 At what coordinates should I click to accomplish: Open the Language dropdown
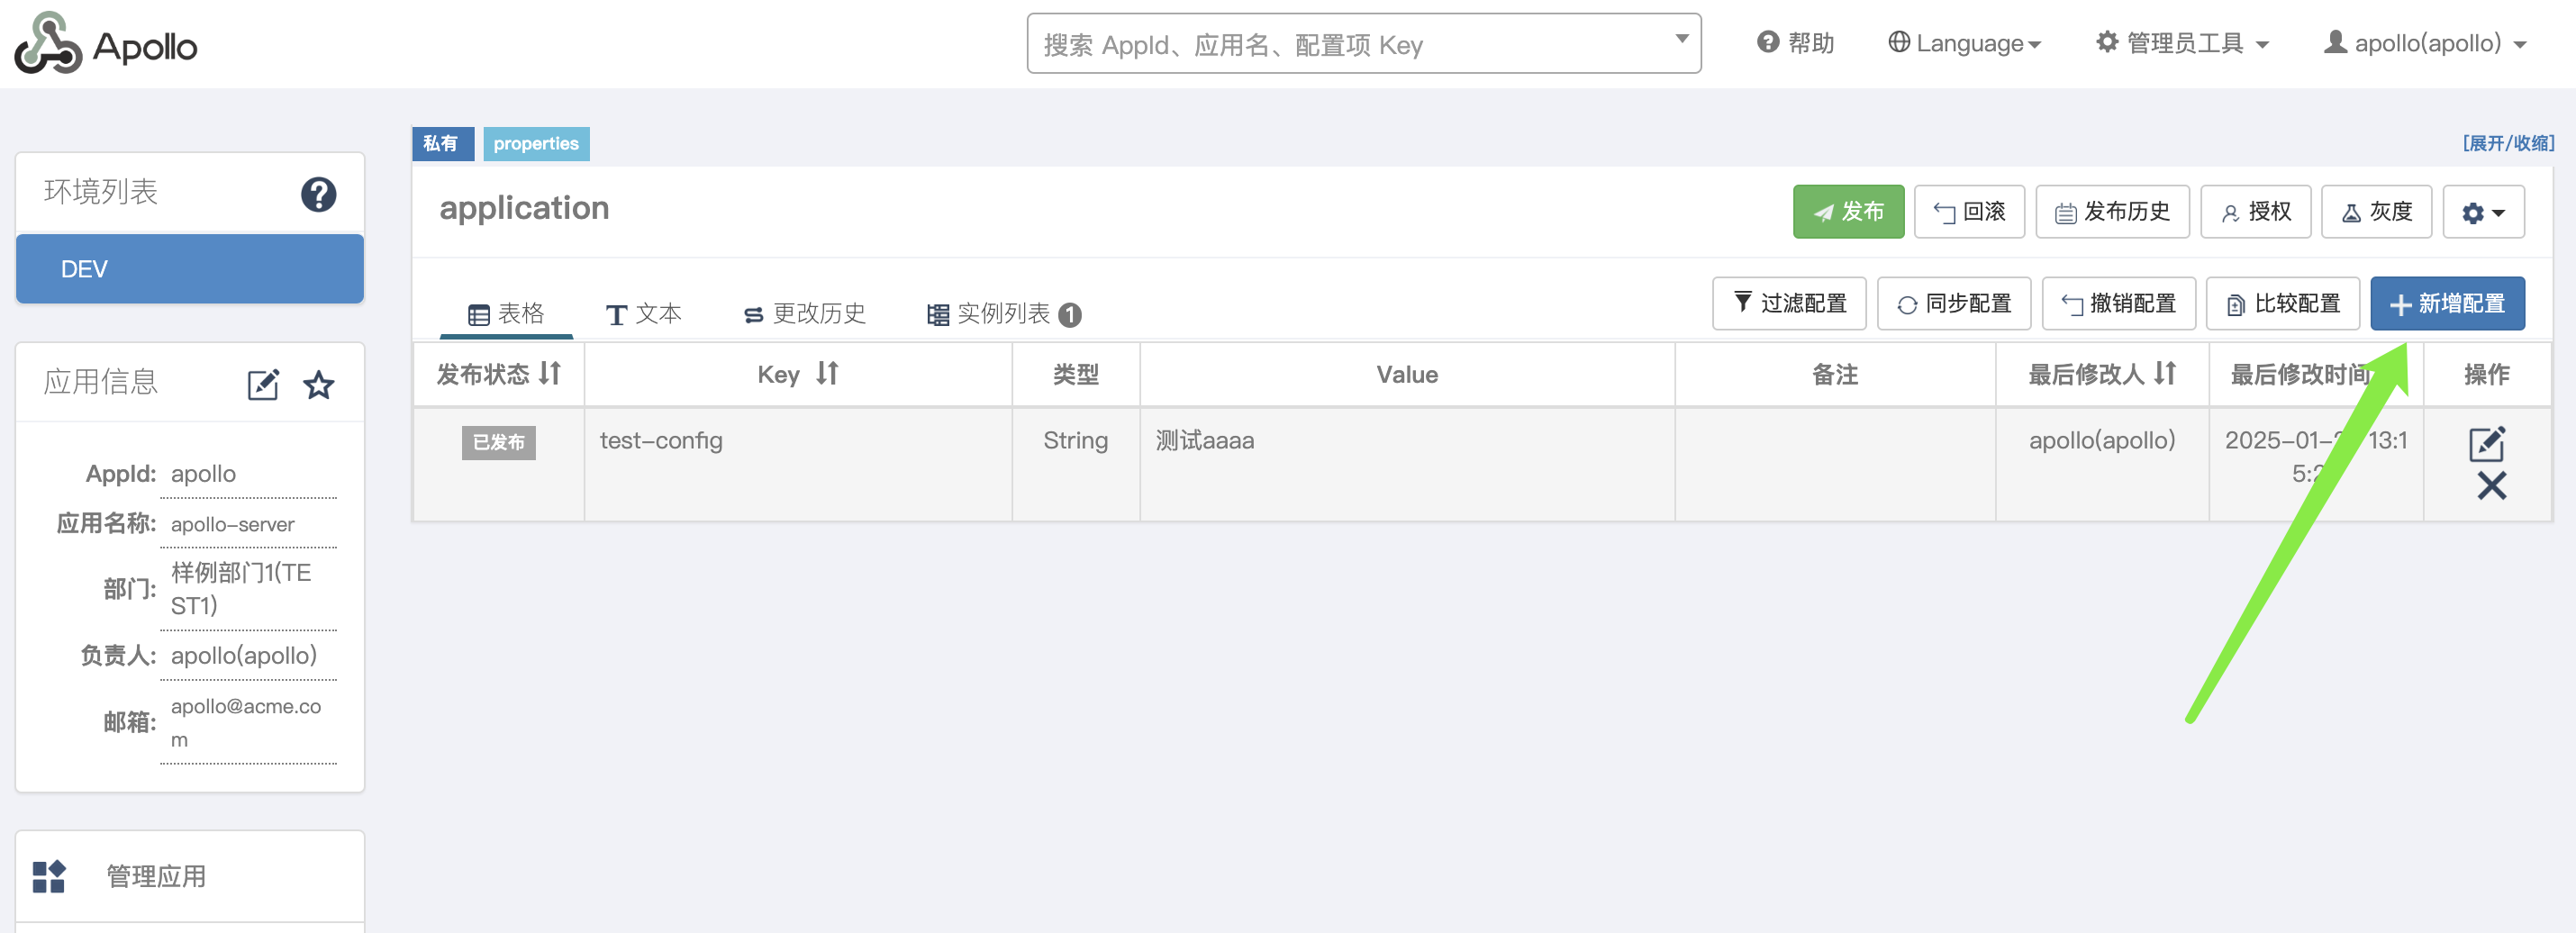click(x=1964, y=43)
